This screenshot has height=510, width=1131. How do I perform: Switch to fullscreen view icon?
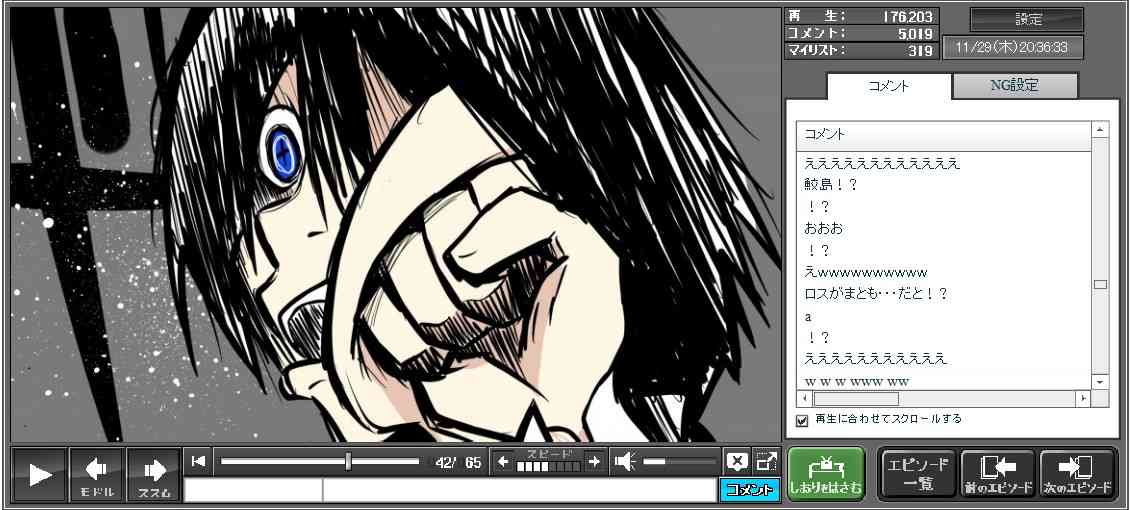point(767,461)
